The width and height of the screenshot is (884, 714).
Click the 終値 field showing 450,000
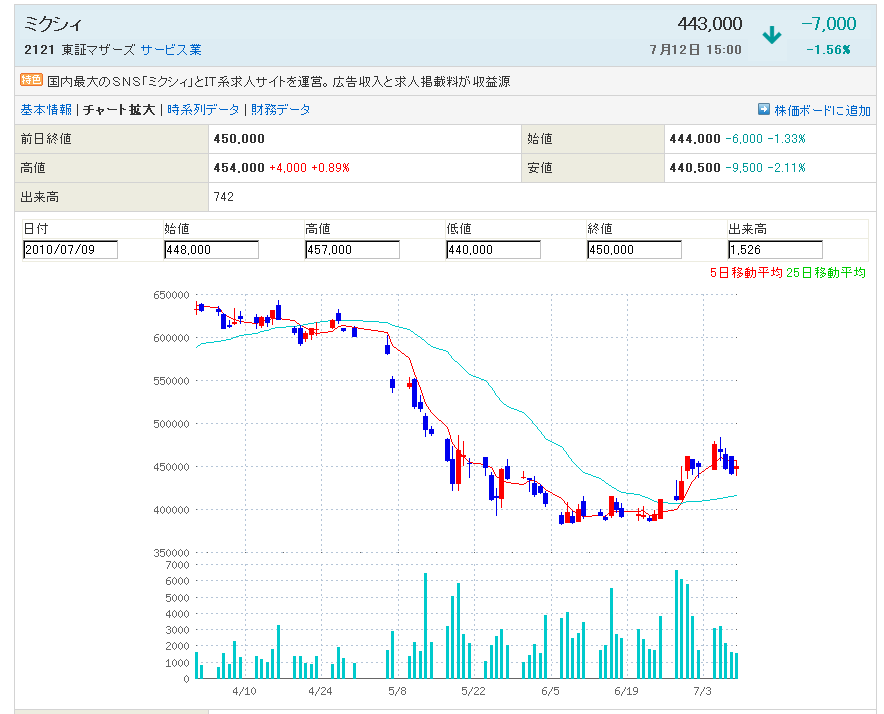[634, 250]
